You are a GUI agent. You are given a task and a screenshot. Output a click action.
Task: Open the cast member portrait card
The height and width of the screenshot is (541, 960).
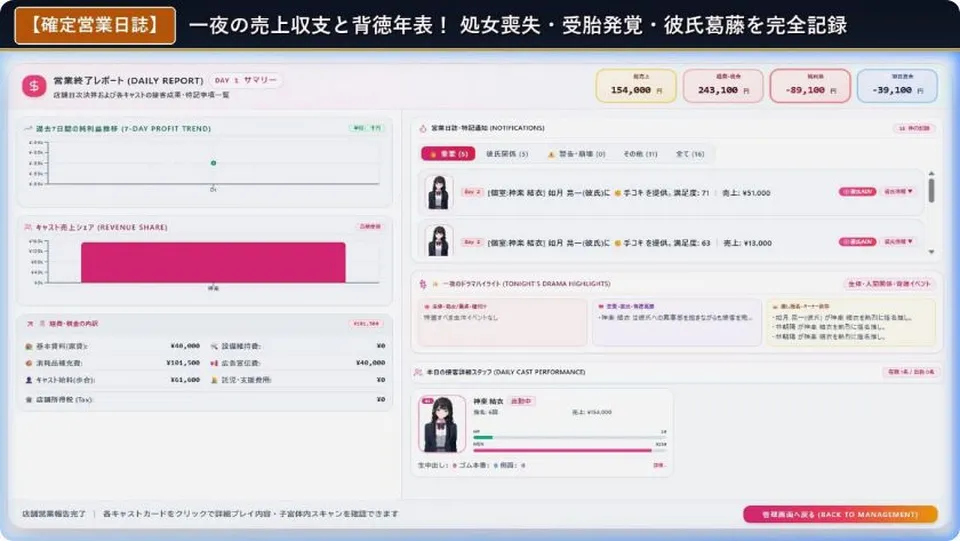[x=441, y=423]
